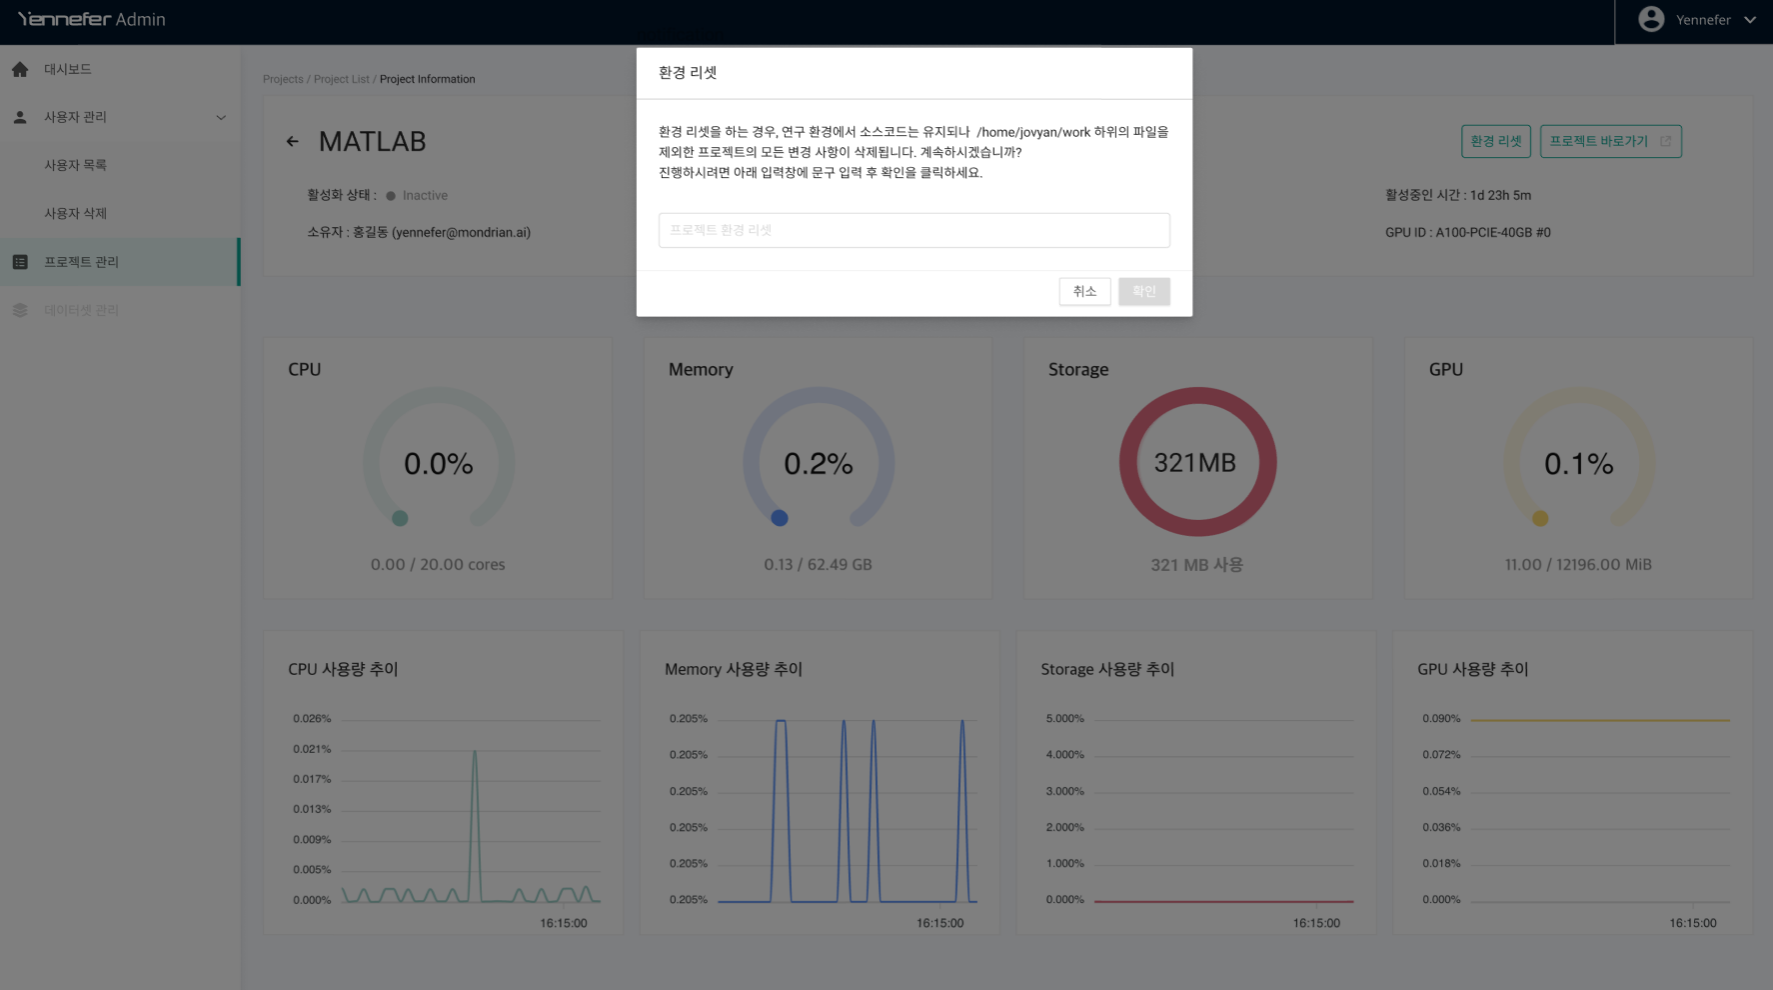Open the Project List breadcrumb link

point(341,79)
